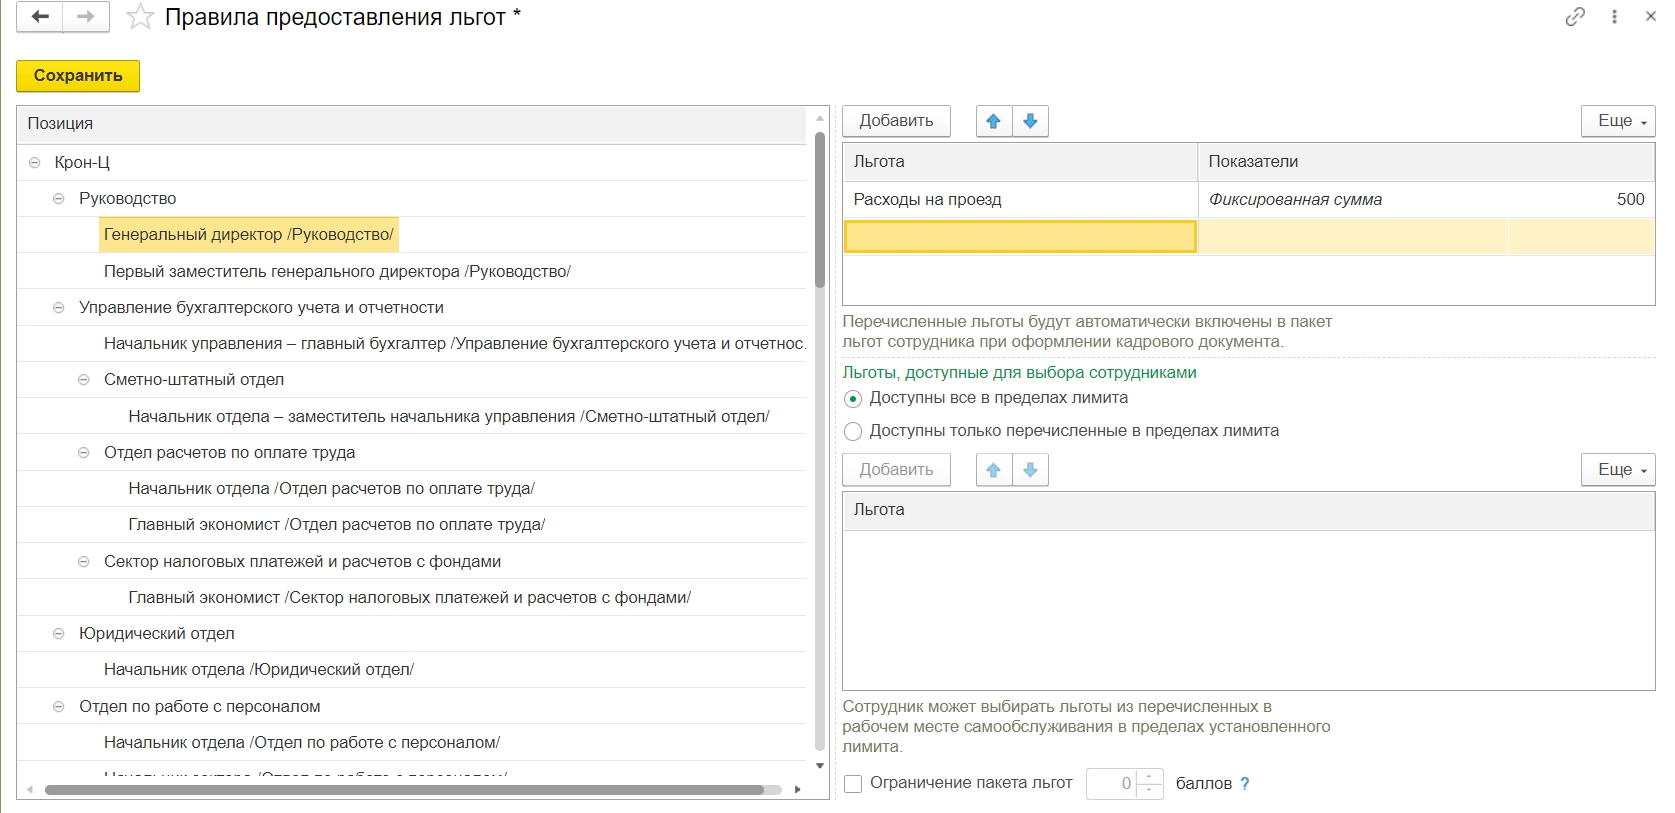
Task: Select 'Первый заместитель генерального директора' position
Action: (x=337, y=271)
